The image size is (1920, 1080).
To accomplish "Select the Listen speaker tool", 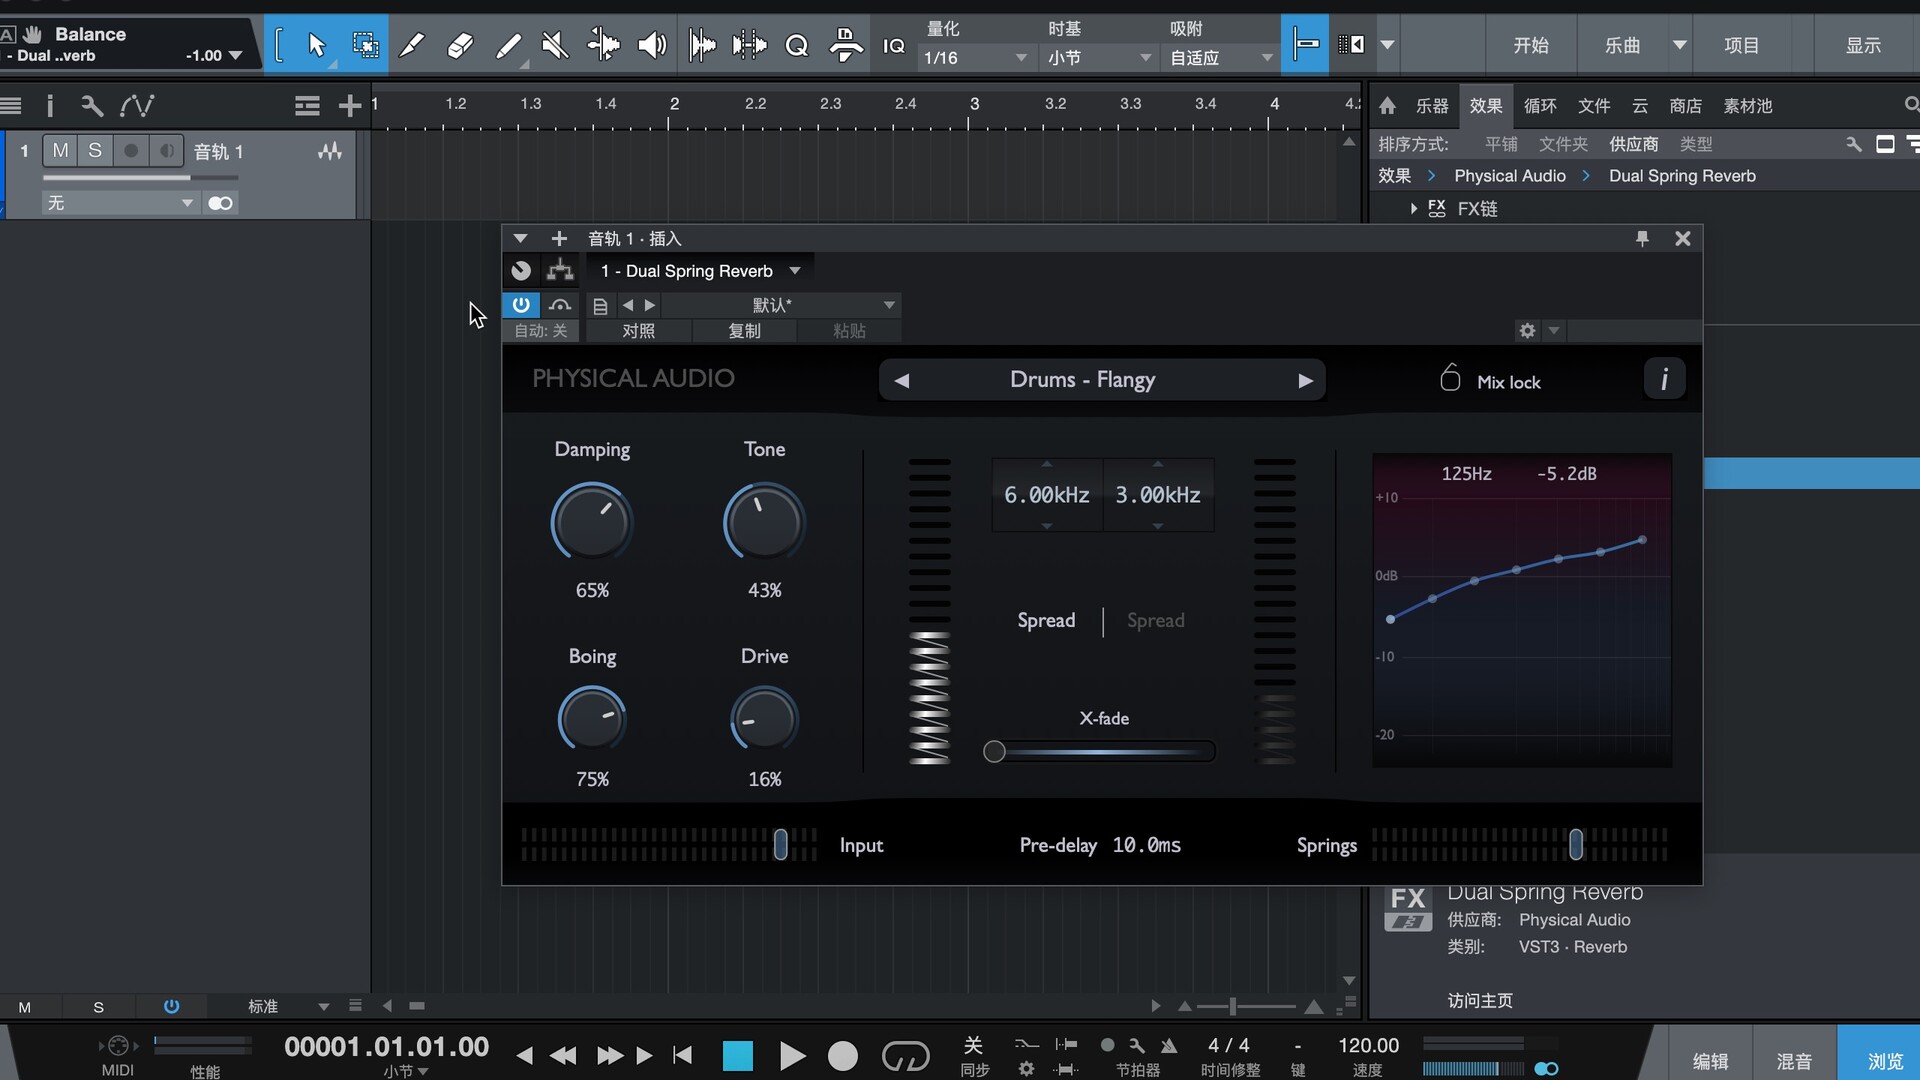I will pos(652,45).
